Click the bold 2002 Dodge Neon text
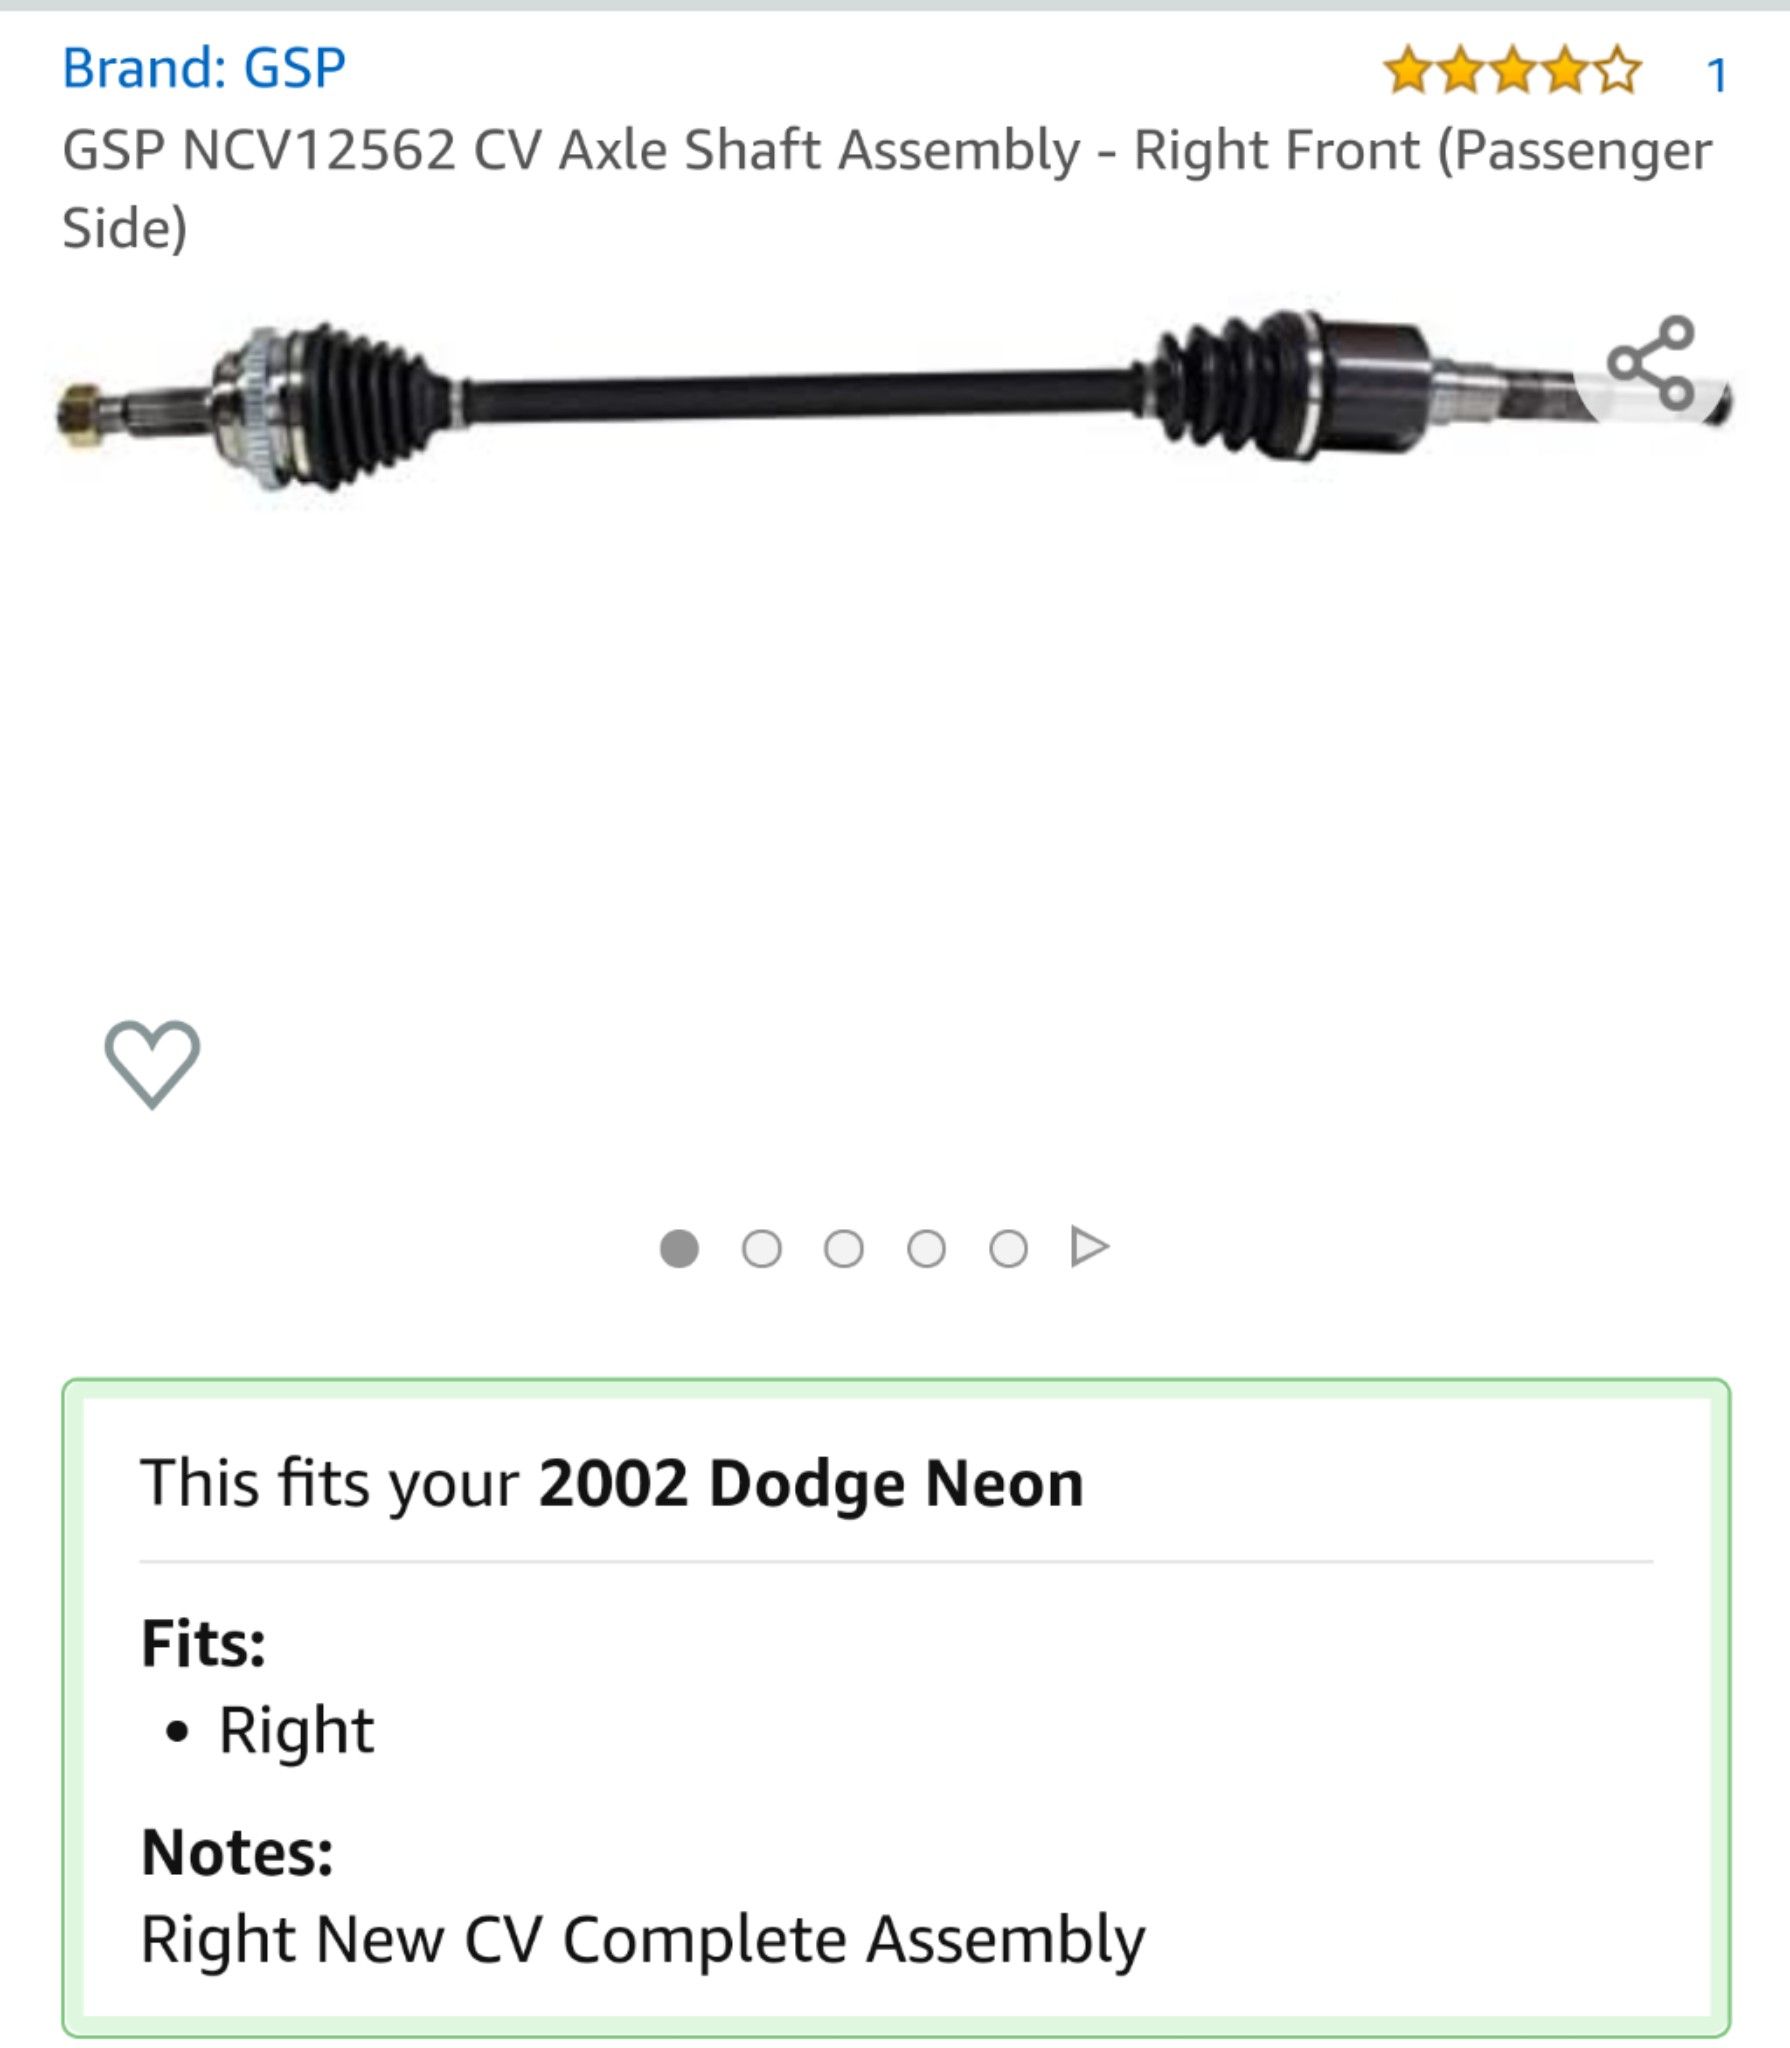The height and width of the screenshot is (2048, 1790). click(x=811, y=1482)
